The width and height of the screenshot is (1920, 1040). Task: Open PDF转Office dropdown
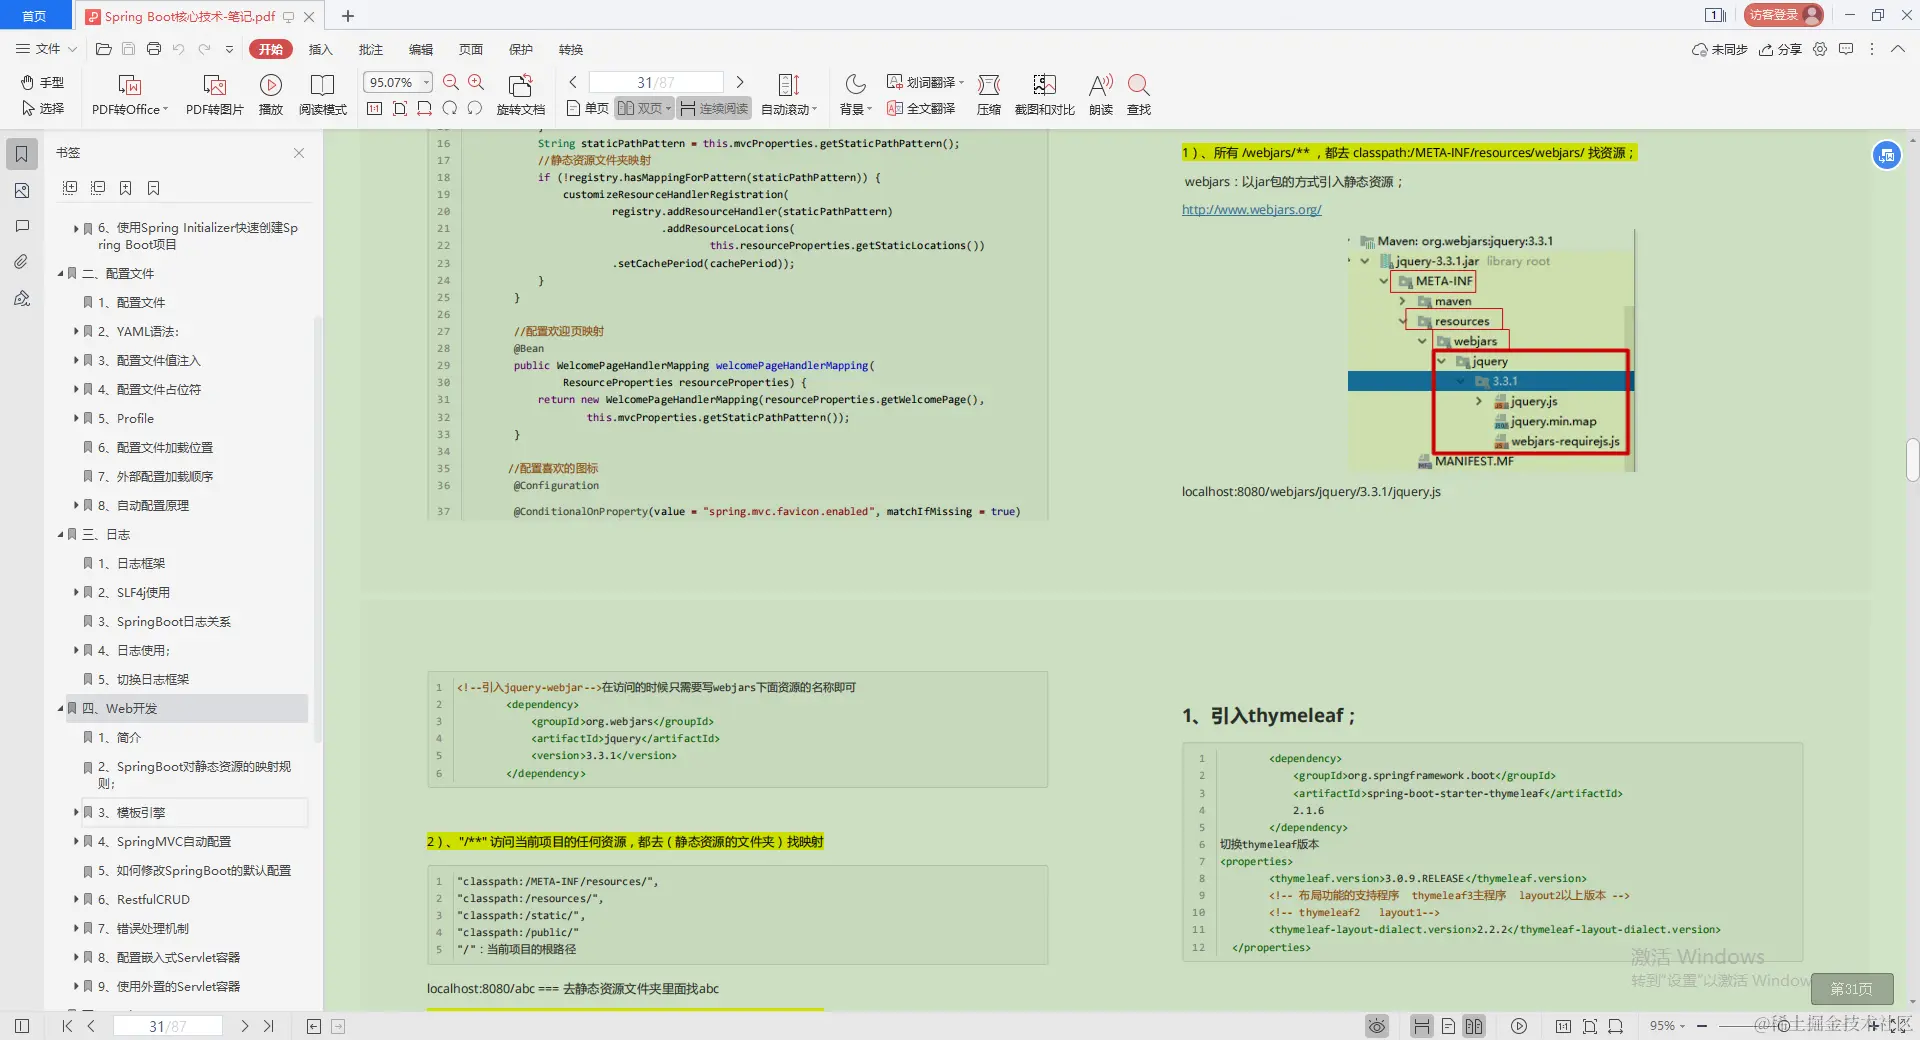pos(130,95)
